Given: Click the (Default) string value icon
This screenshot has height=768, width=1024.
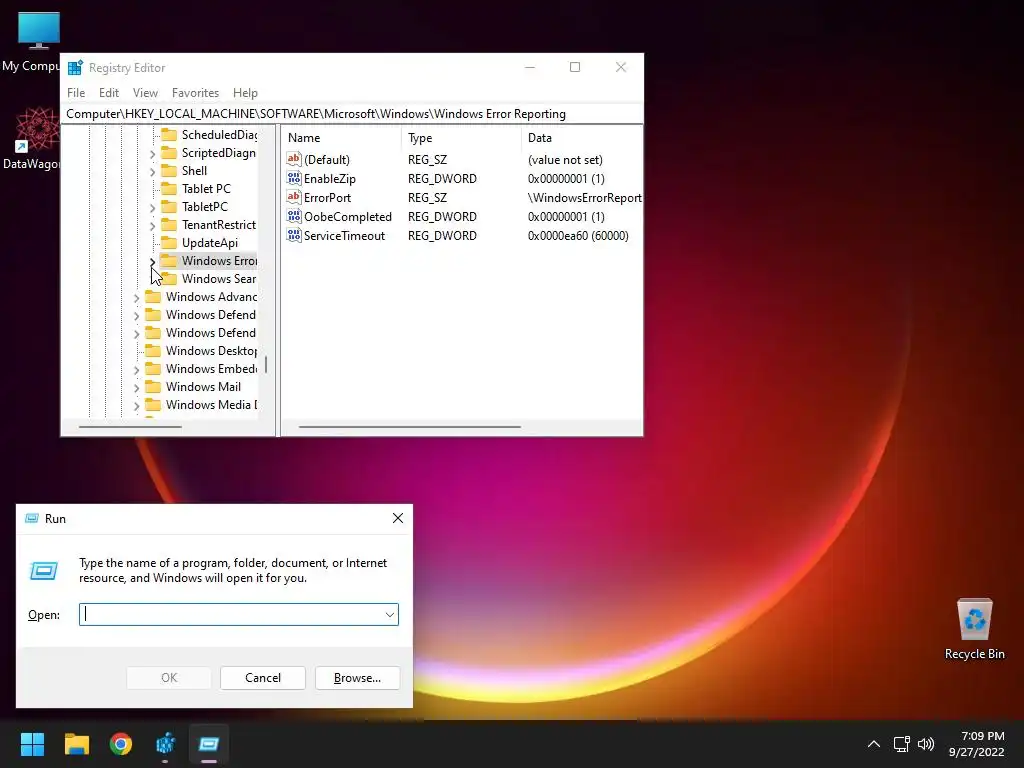Looking at the screenshot, I should (294, 159).
